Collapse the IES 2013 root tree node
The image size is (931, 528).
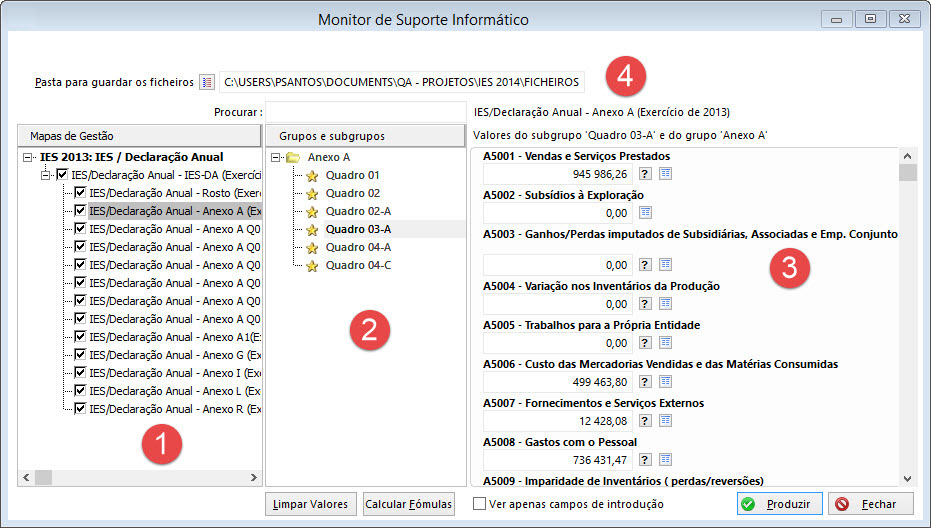pos(27,157)
